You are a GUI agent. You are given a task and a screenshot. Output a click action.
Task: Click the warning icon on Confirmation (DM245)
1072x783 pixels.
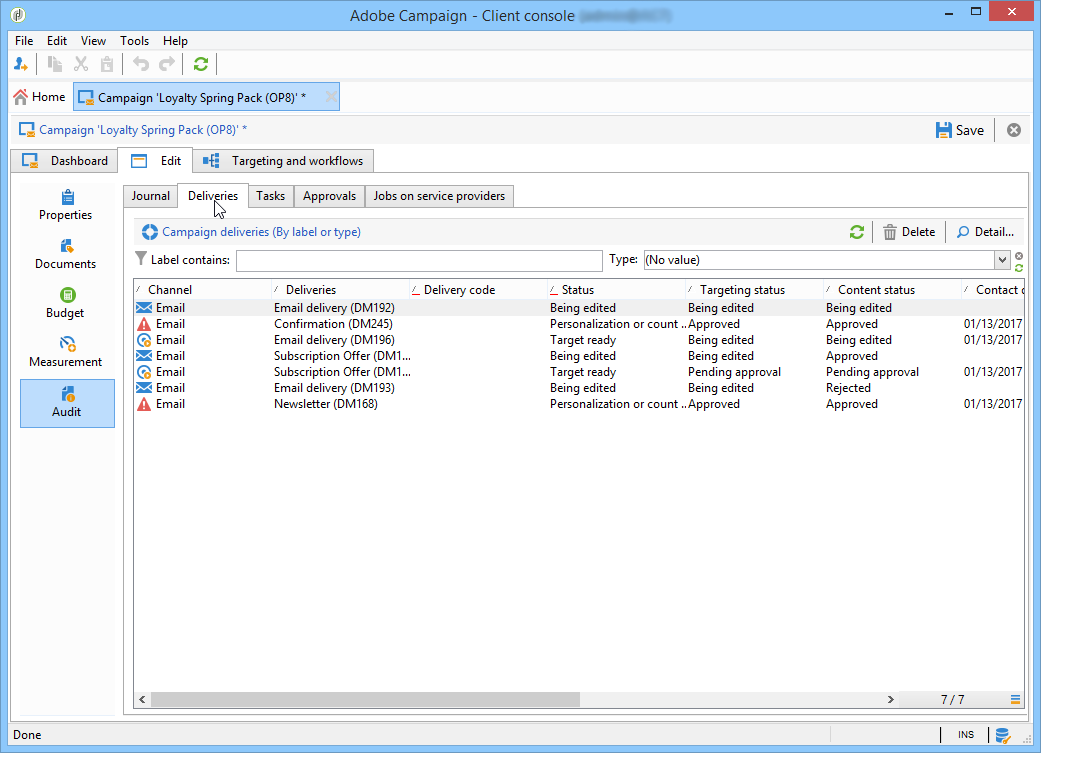(144, 324)
